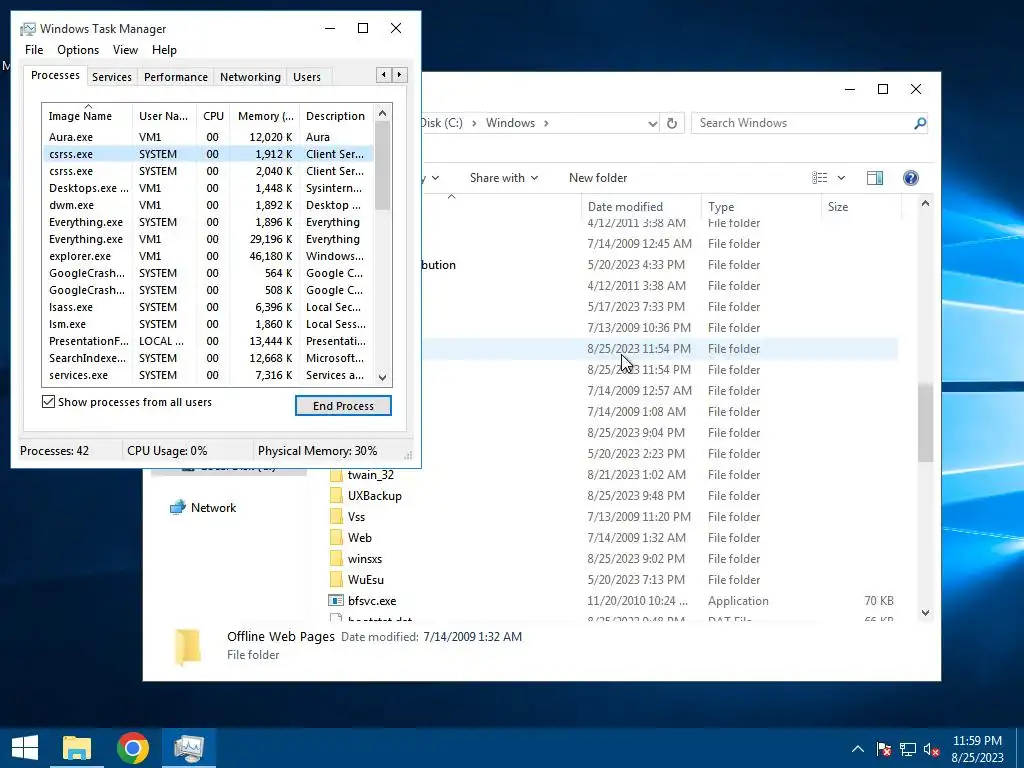Open File Explorer from the taskbar
Screen dimensions: 1024x768
pyautogui.click(x=76, y=748)
